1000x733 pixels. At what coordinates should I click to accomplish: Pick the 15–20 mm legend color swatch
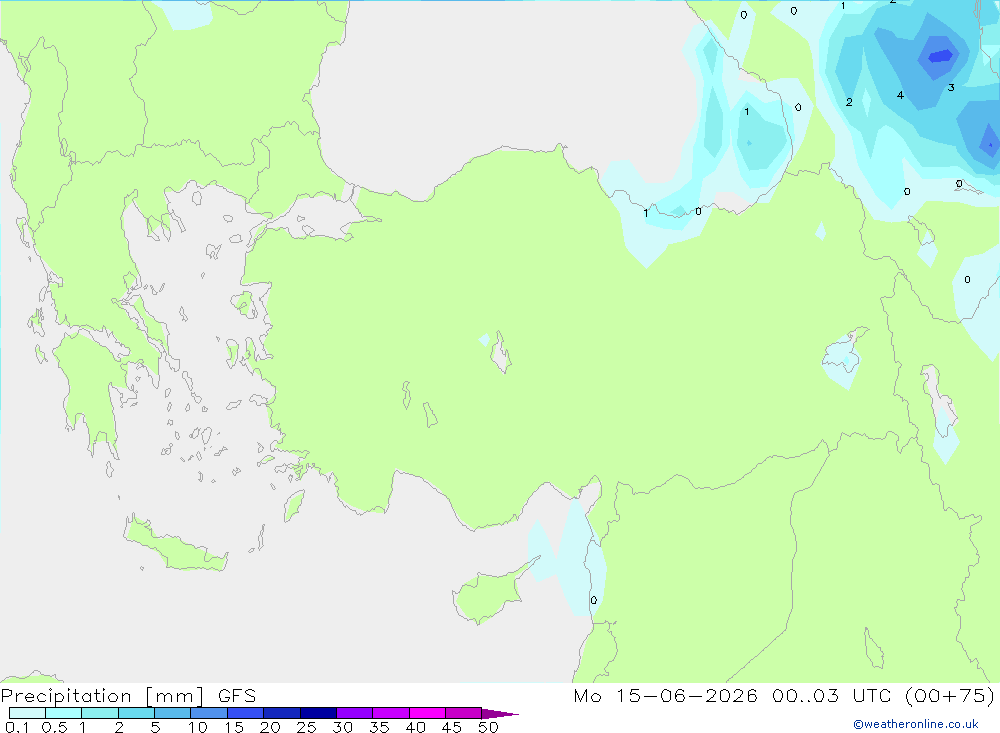point(246,713)
